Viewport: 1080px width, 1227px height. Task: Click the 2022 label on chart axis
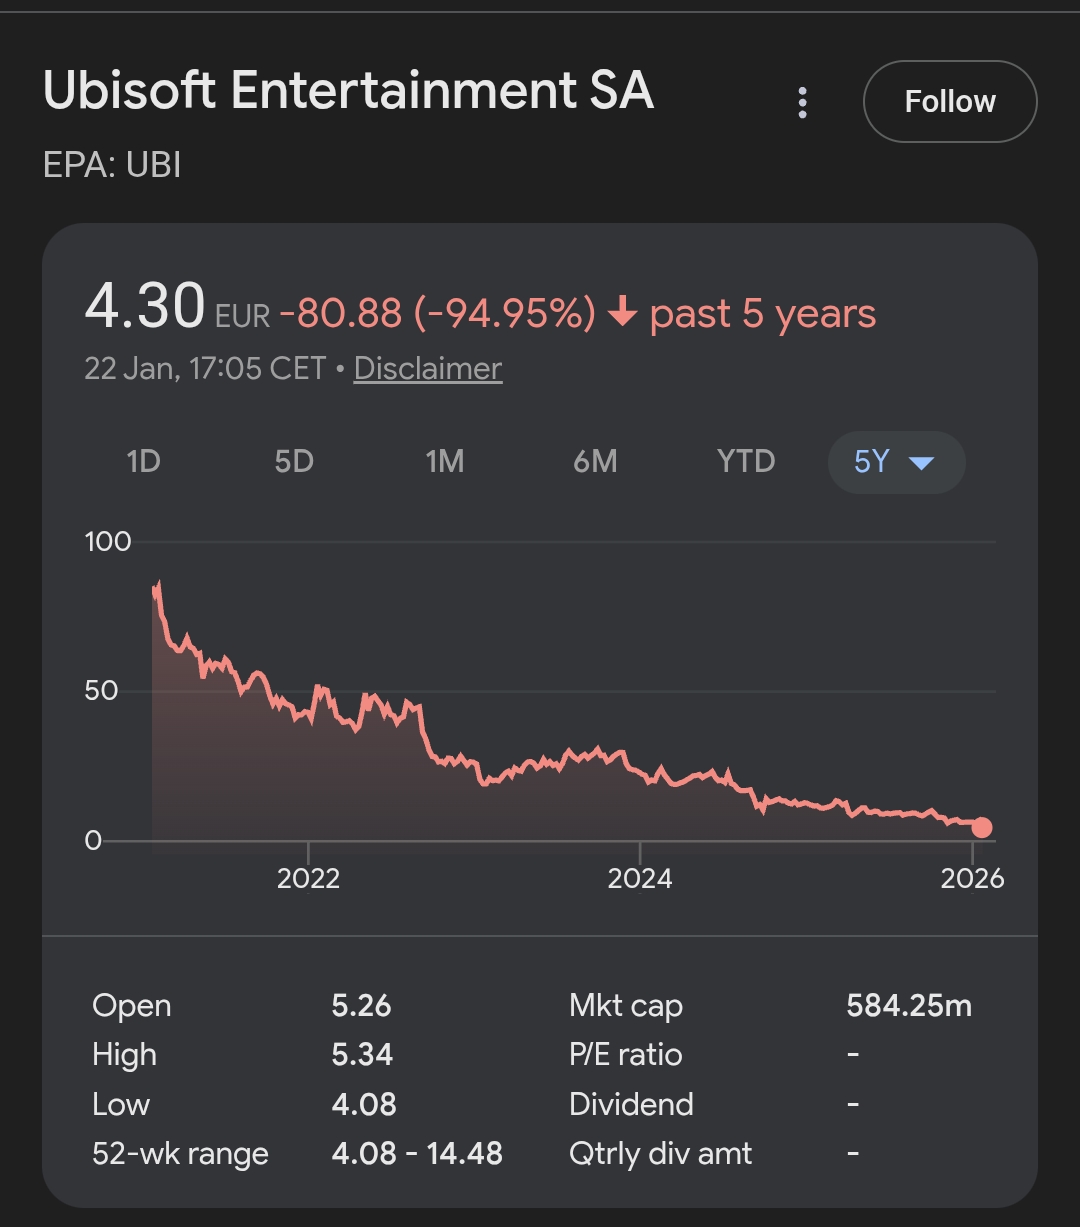click(x=308, y=878)
